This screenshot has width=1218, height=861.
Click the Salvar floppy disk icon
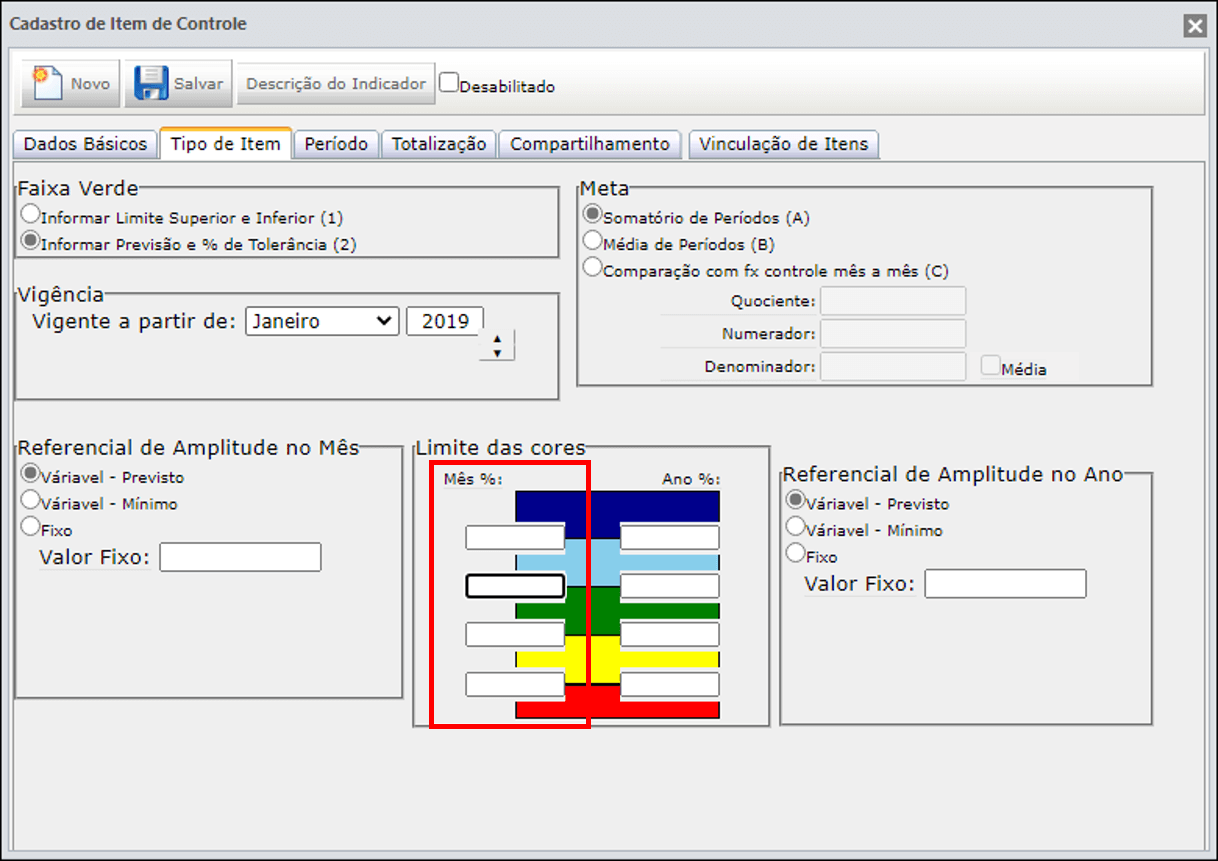click(x=151, y=83)
